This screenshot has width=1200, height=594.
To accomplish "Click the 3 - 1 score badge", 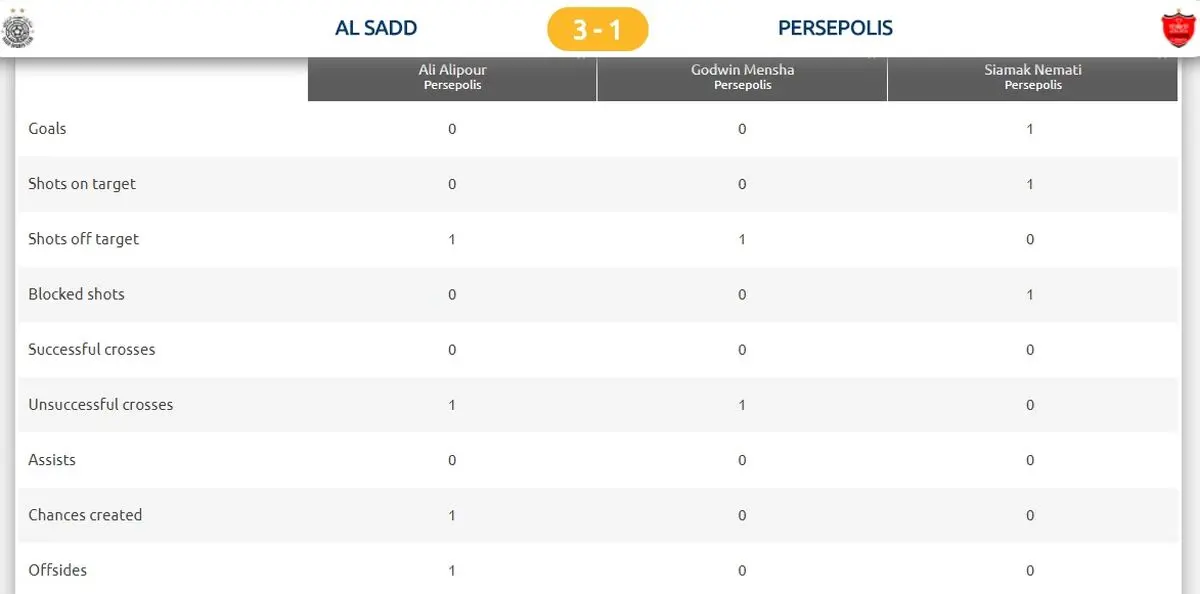I will [598, 29].
